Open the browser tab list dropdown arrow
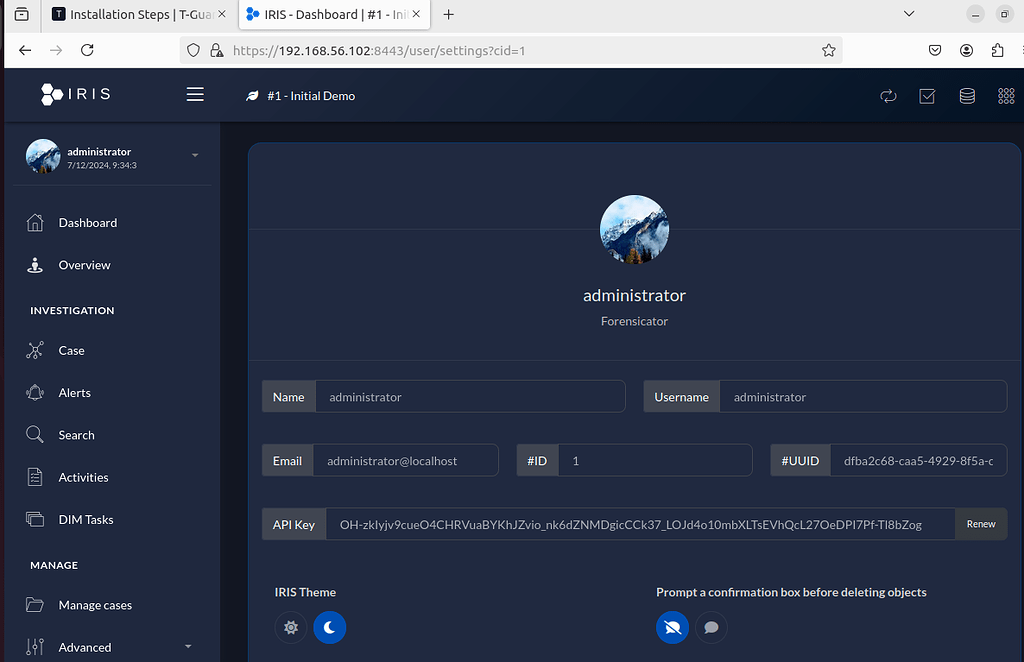 pyautogui.click(x=908, y=14)
